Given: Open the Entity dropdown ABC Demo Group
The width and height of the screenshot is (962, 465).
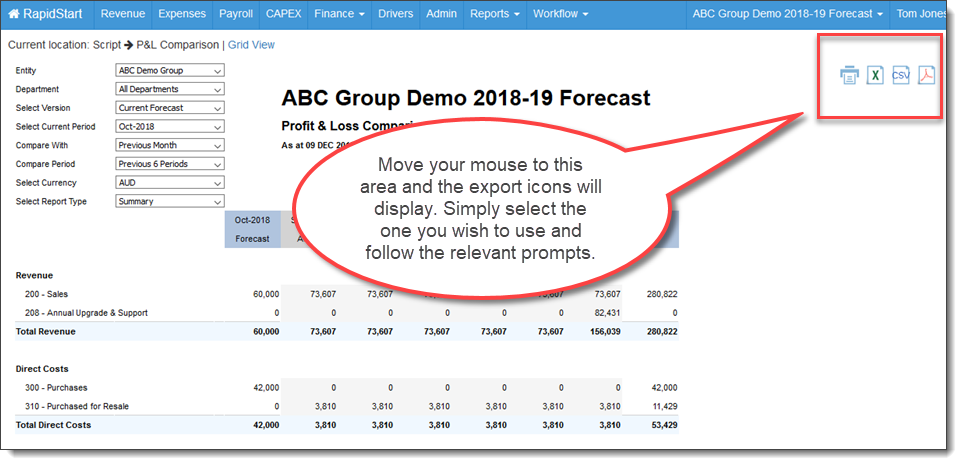Looking at the screenshot, I should click(x=170, y=71).
